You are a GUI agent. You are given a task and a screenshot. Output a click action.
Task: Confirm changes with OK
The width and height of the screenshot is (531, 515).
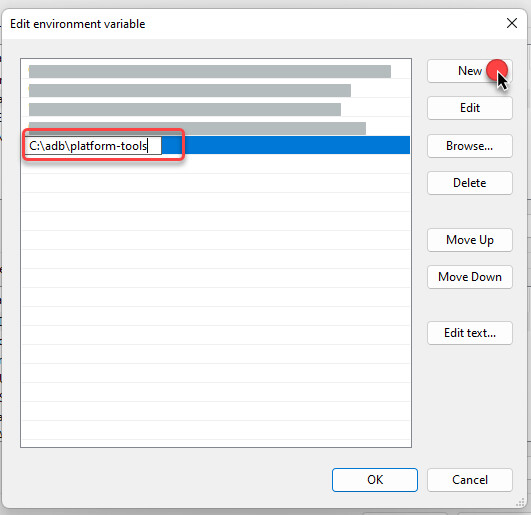pos(375,480)
